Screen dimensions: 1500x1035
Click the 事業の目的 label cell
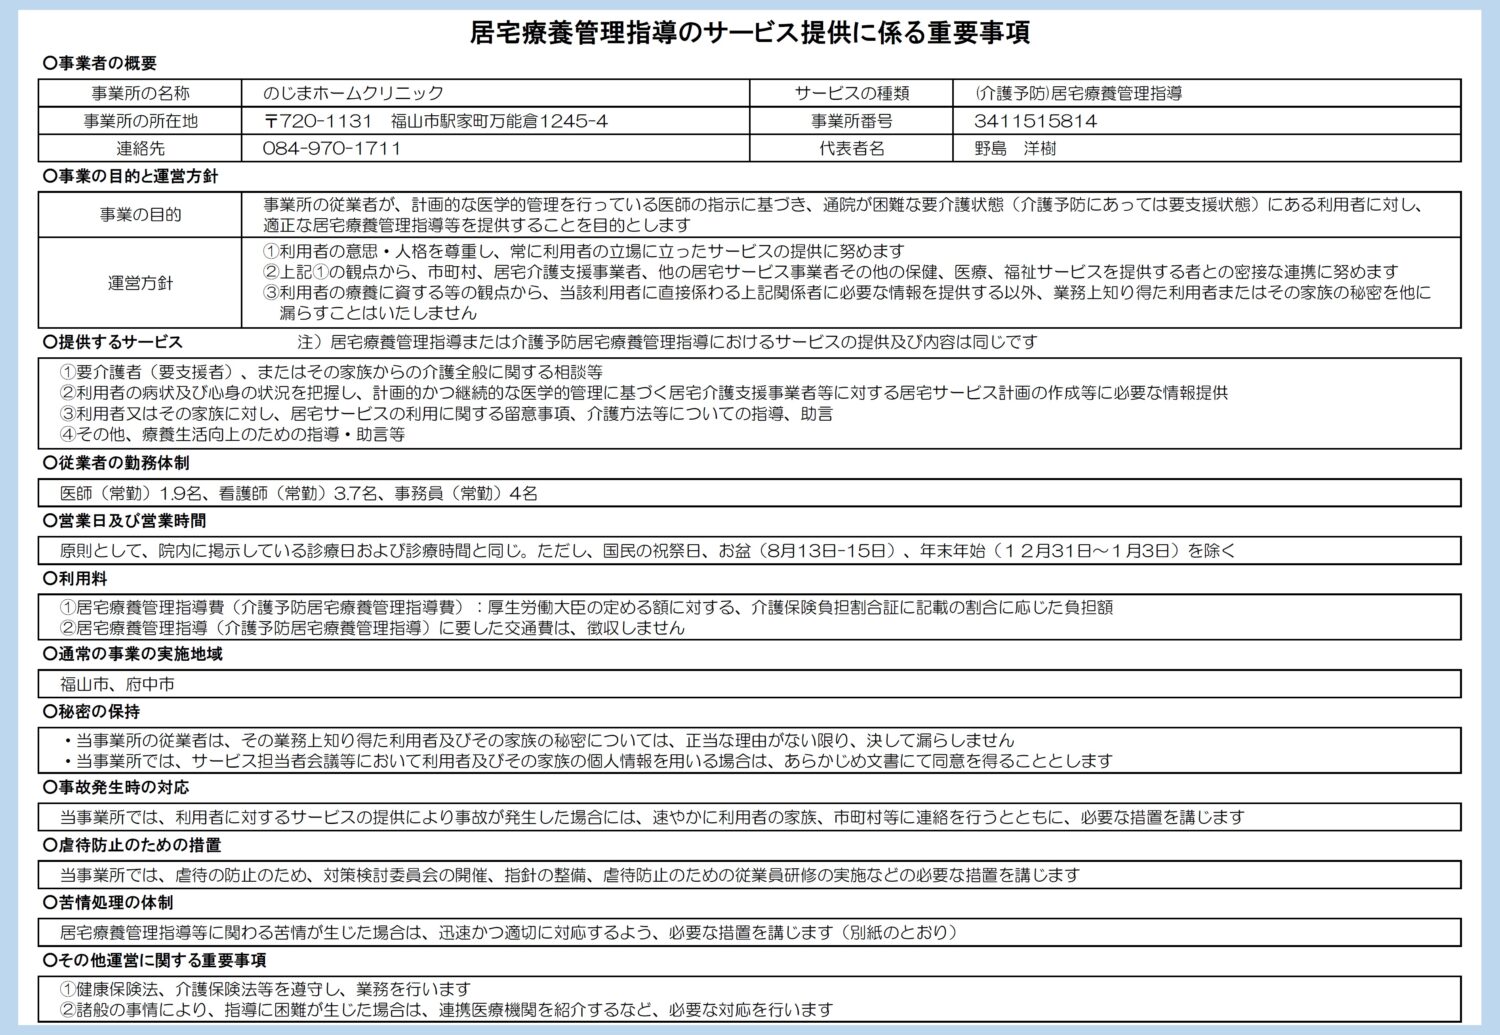(140, 214)
